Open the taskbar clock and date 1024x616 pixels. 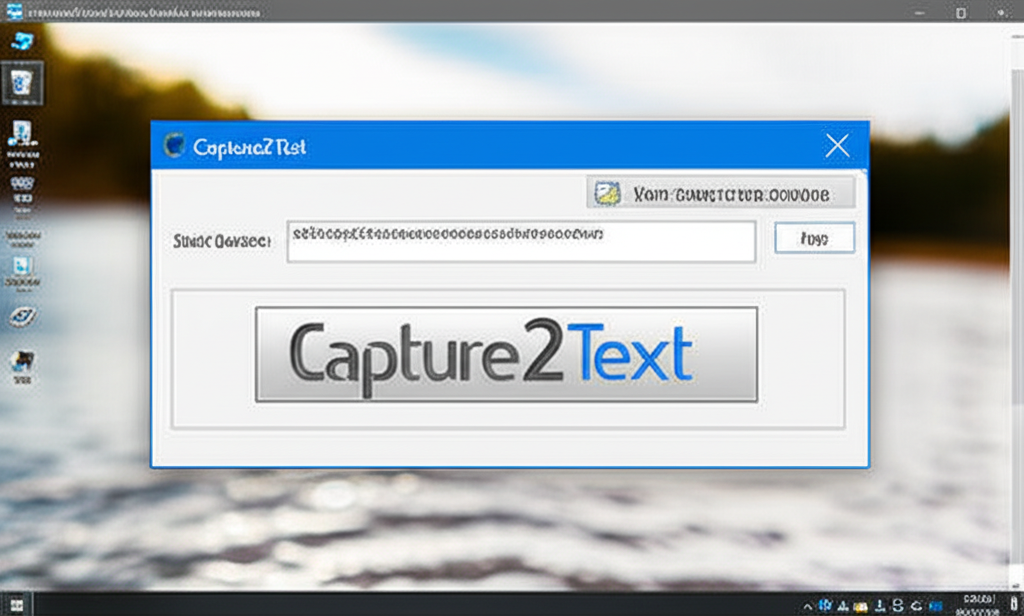[976, 604]
